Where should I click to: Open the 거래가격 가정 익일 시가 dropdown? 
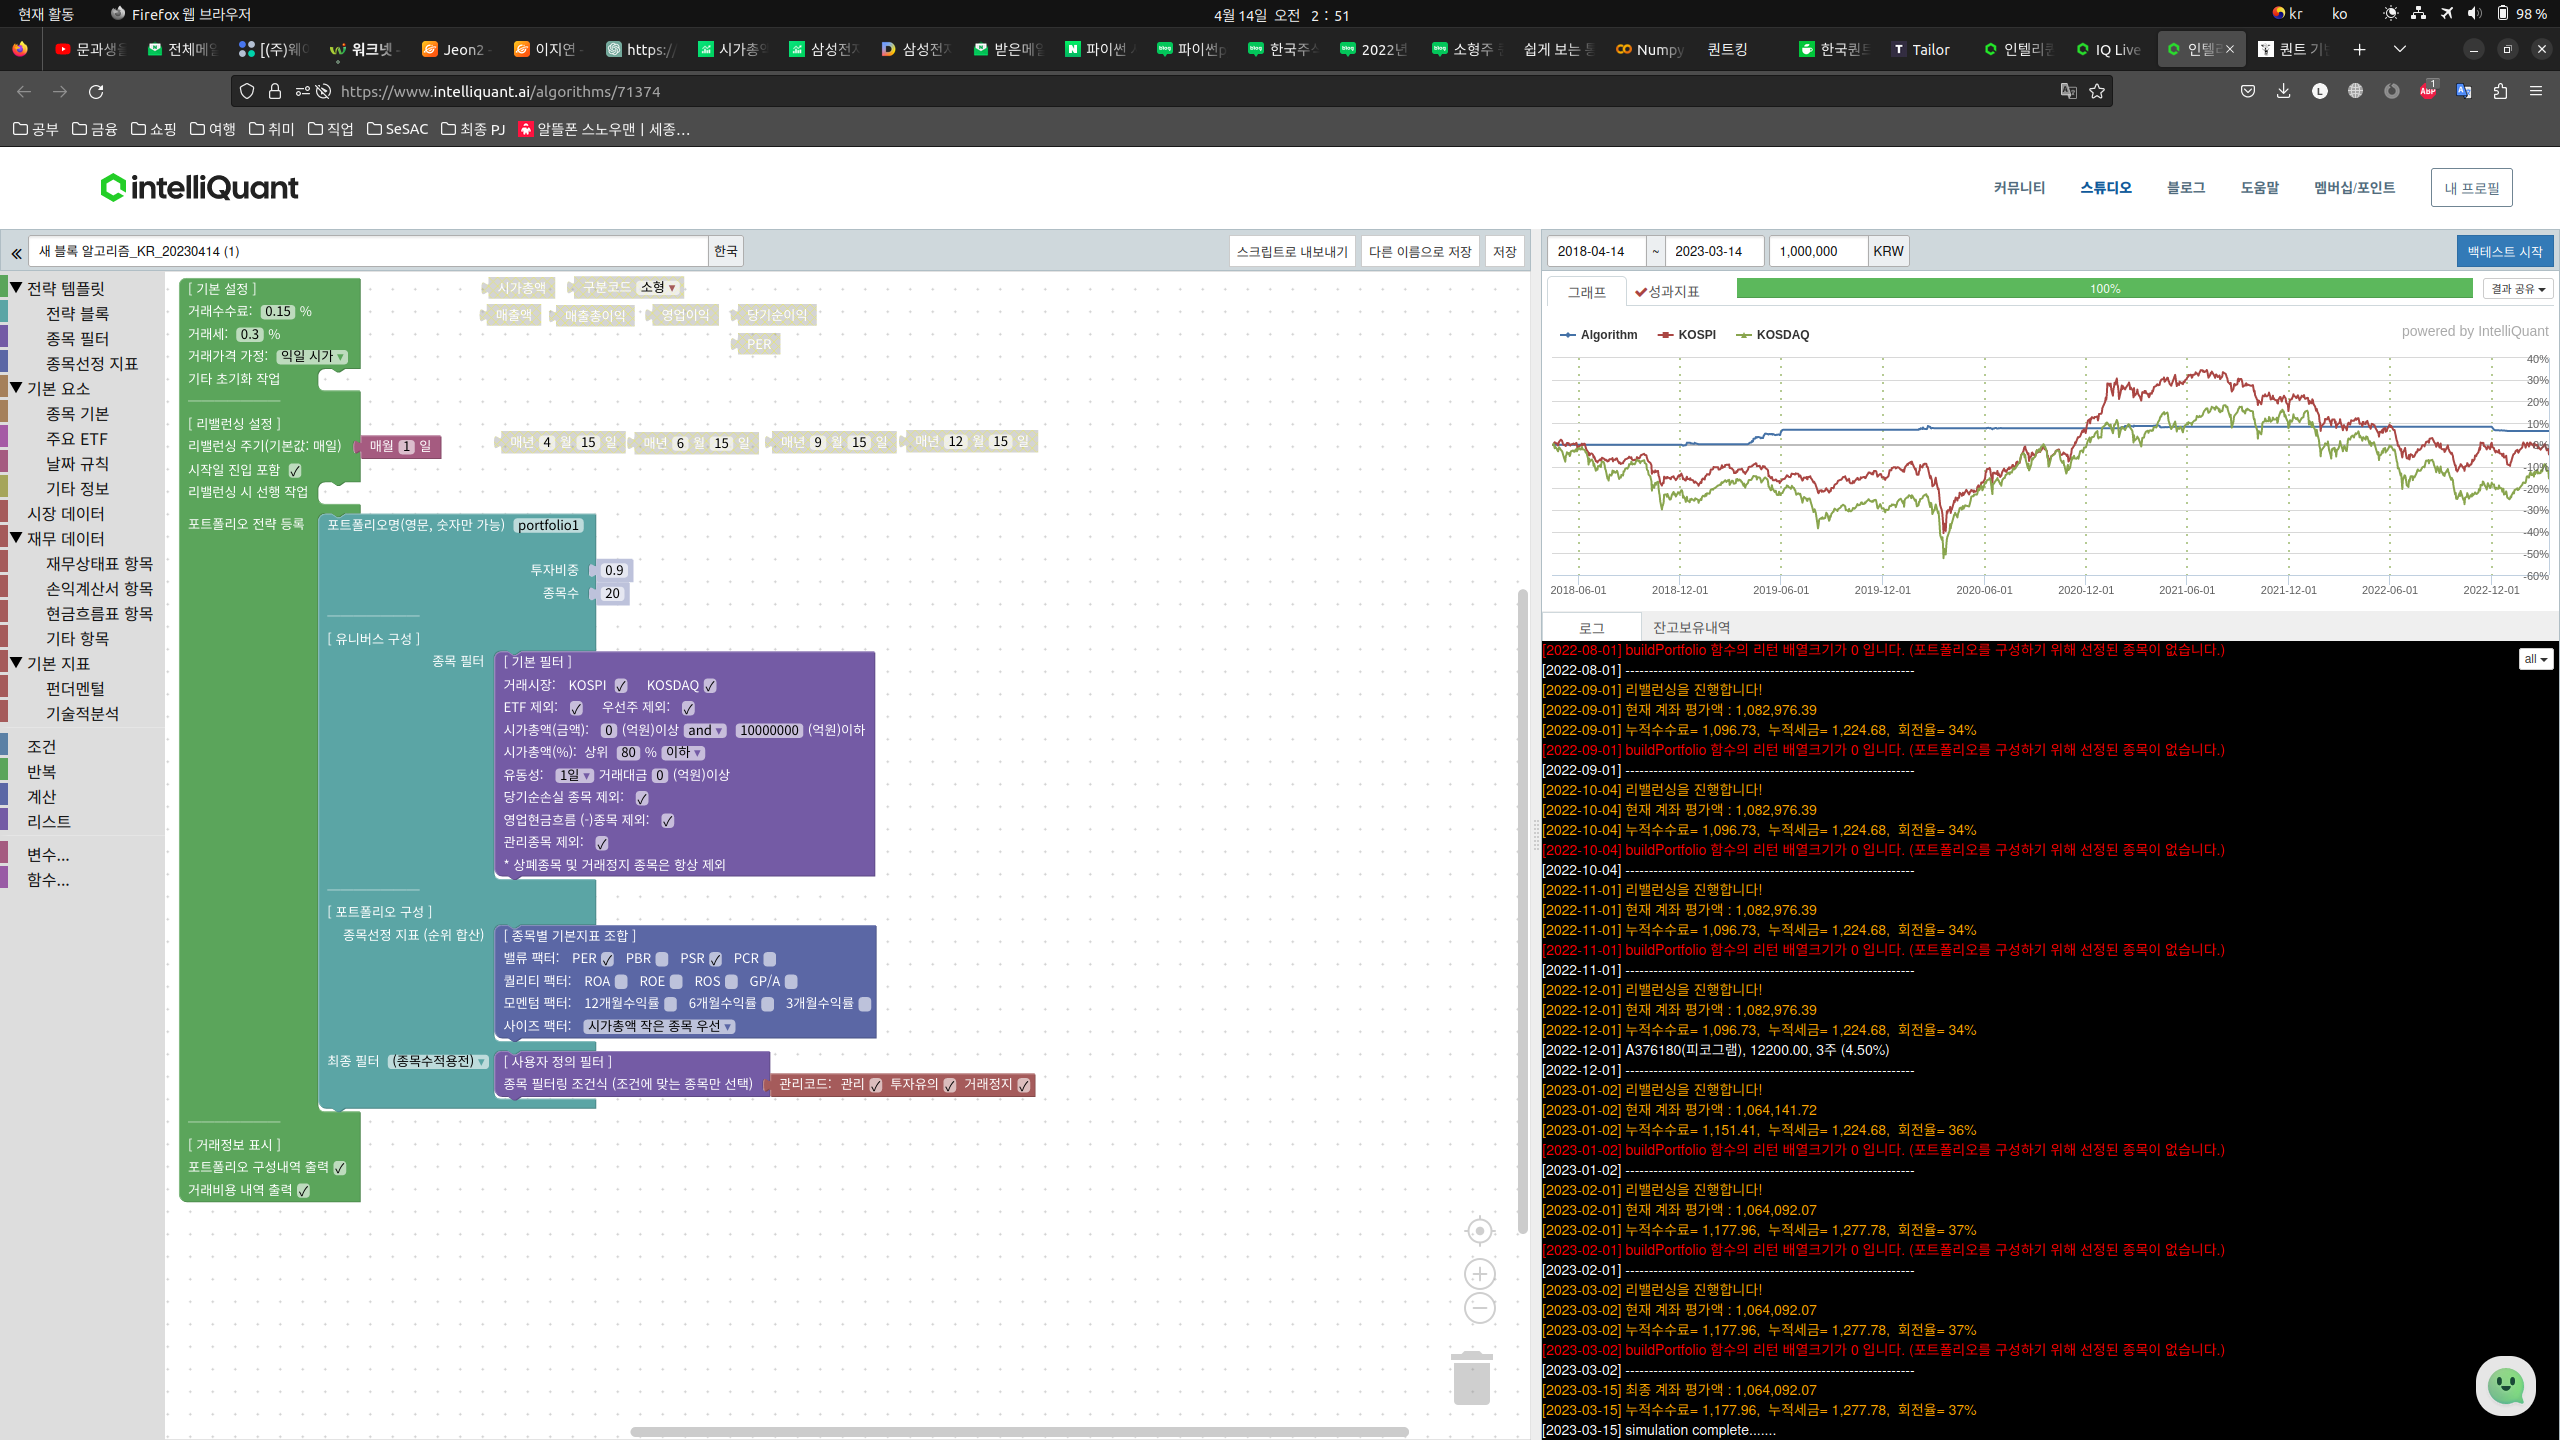[312, 357]
